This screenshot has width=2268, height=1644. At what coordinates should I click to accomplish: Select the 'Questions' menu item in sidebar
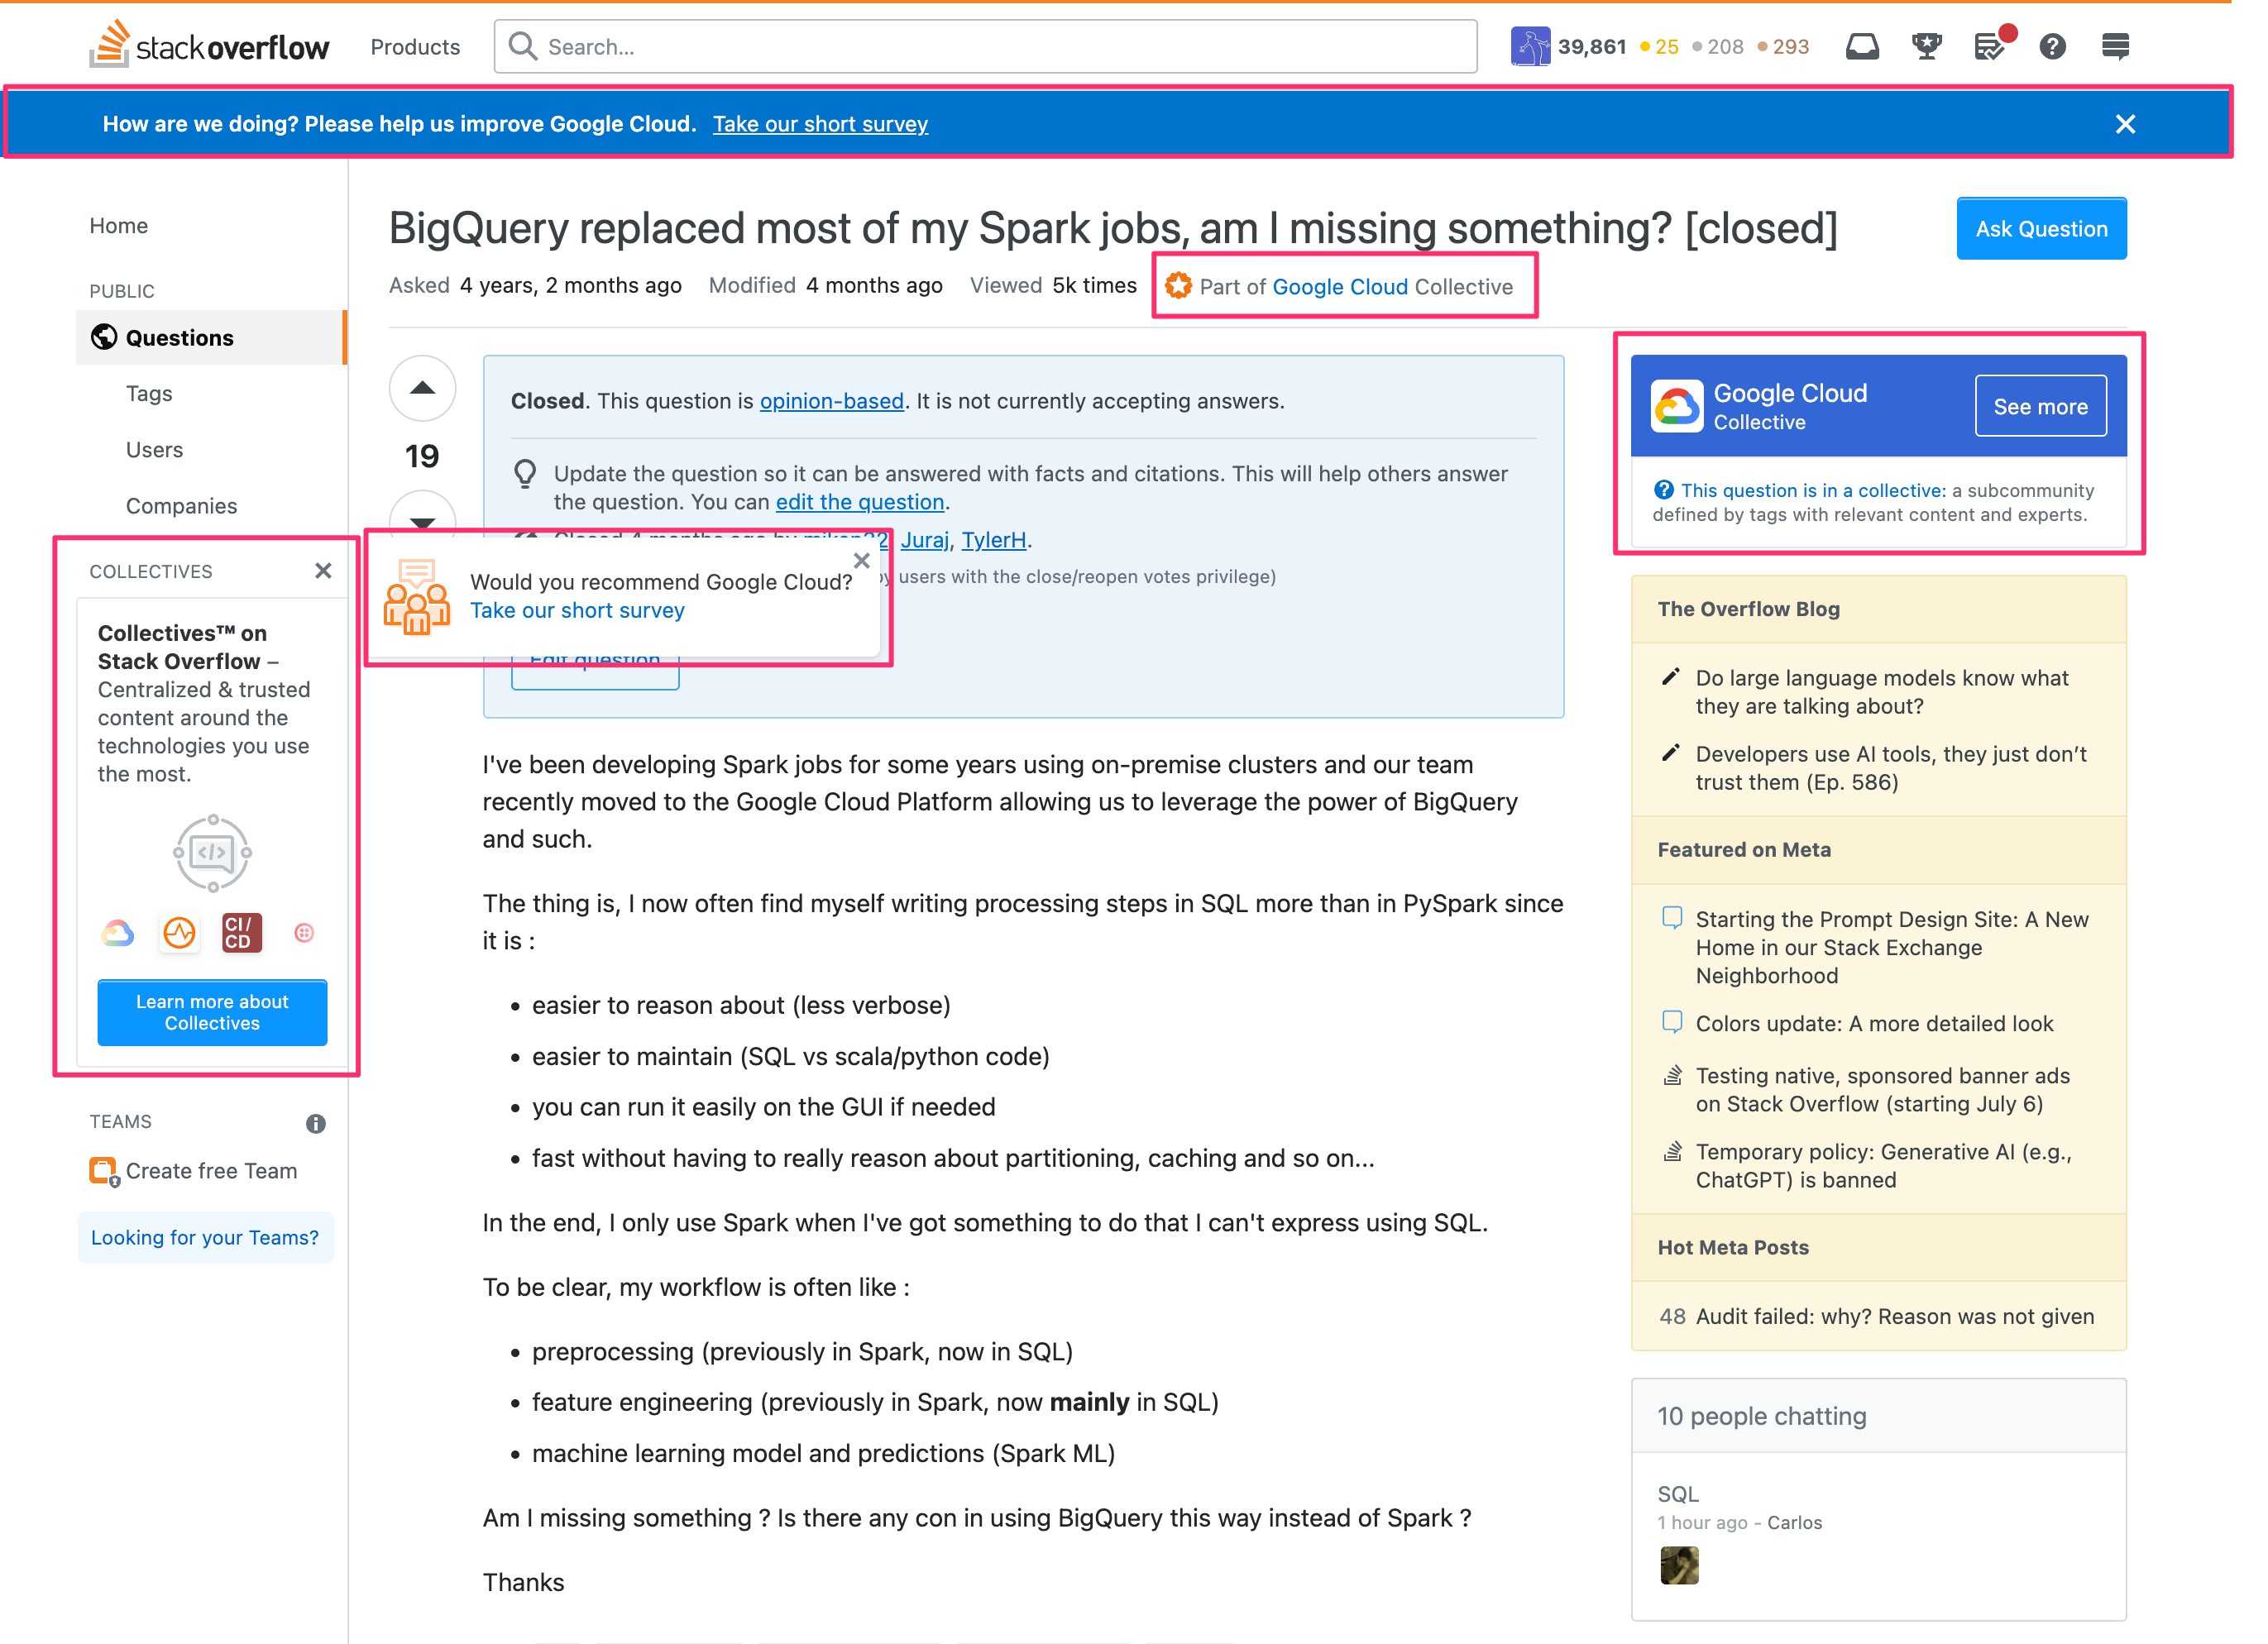[x=176, y=337]
